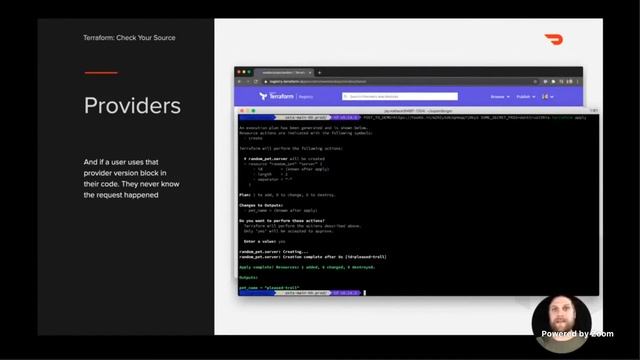
Task: Click the "Apply complete!" green terminal line
Action: 307,267
